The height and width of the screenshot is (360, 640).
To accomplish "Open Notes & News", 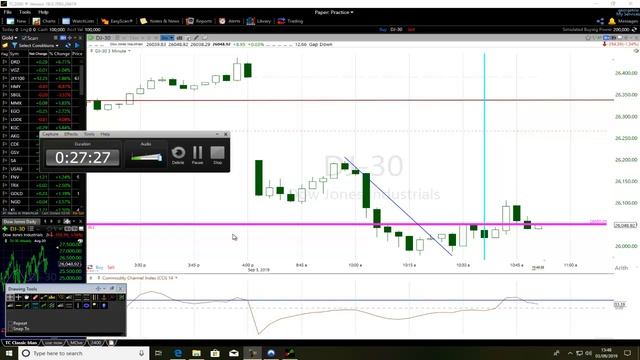I will click(x=160, y=21).
